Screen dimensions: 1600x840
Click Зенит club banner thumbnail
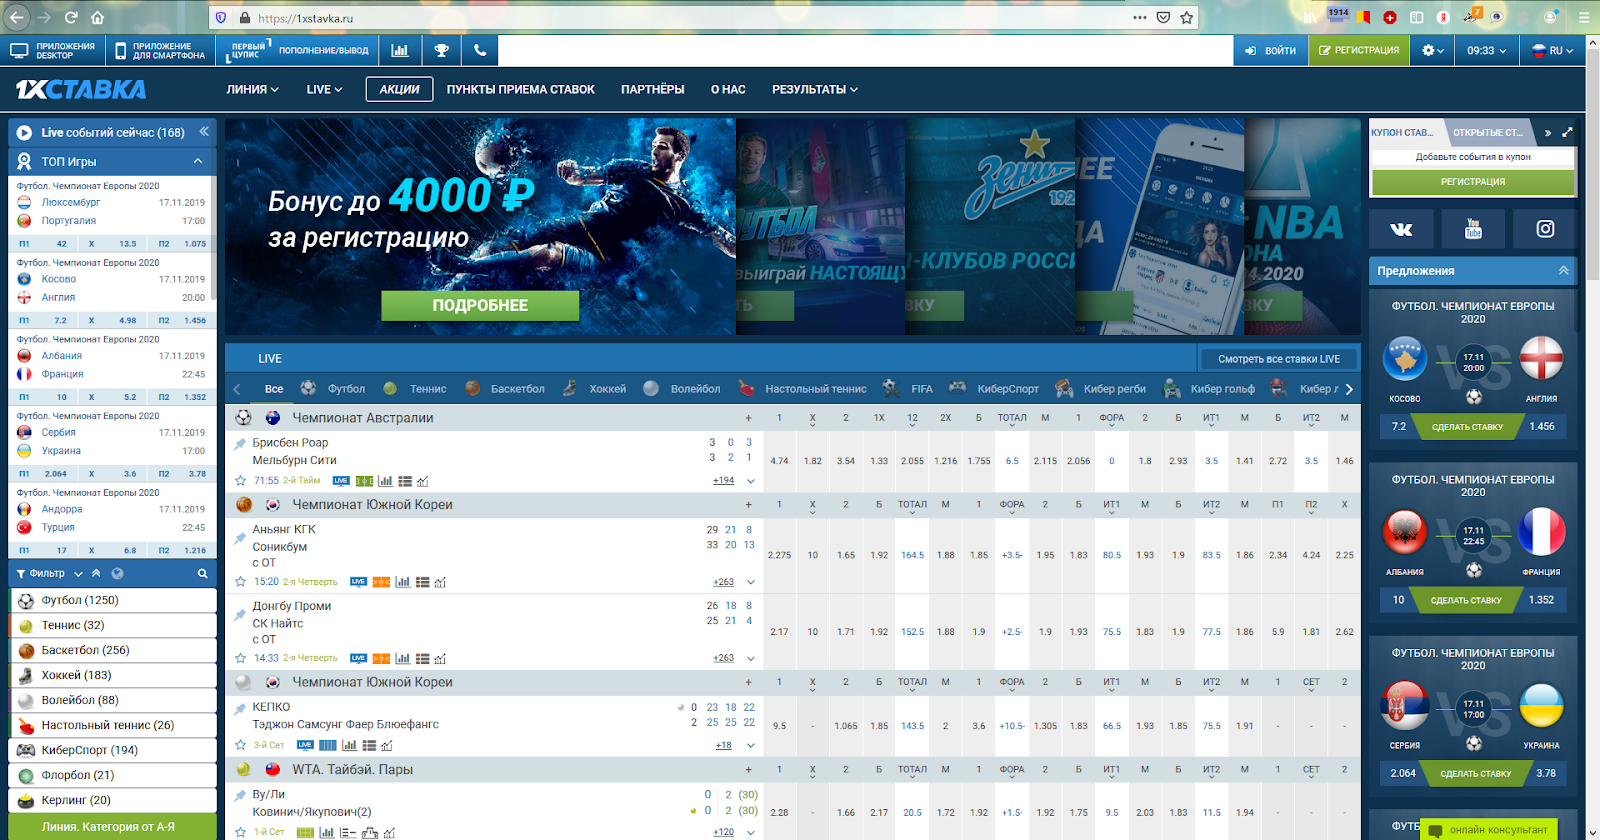pos(990,227)
